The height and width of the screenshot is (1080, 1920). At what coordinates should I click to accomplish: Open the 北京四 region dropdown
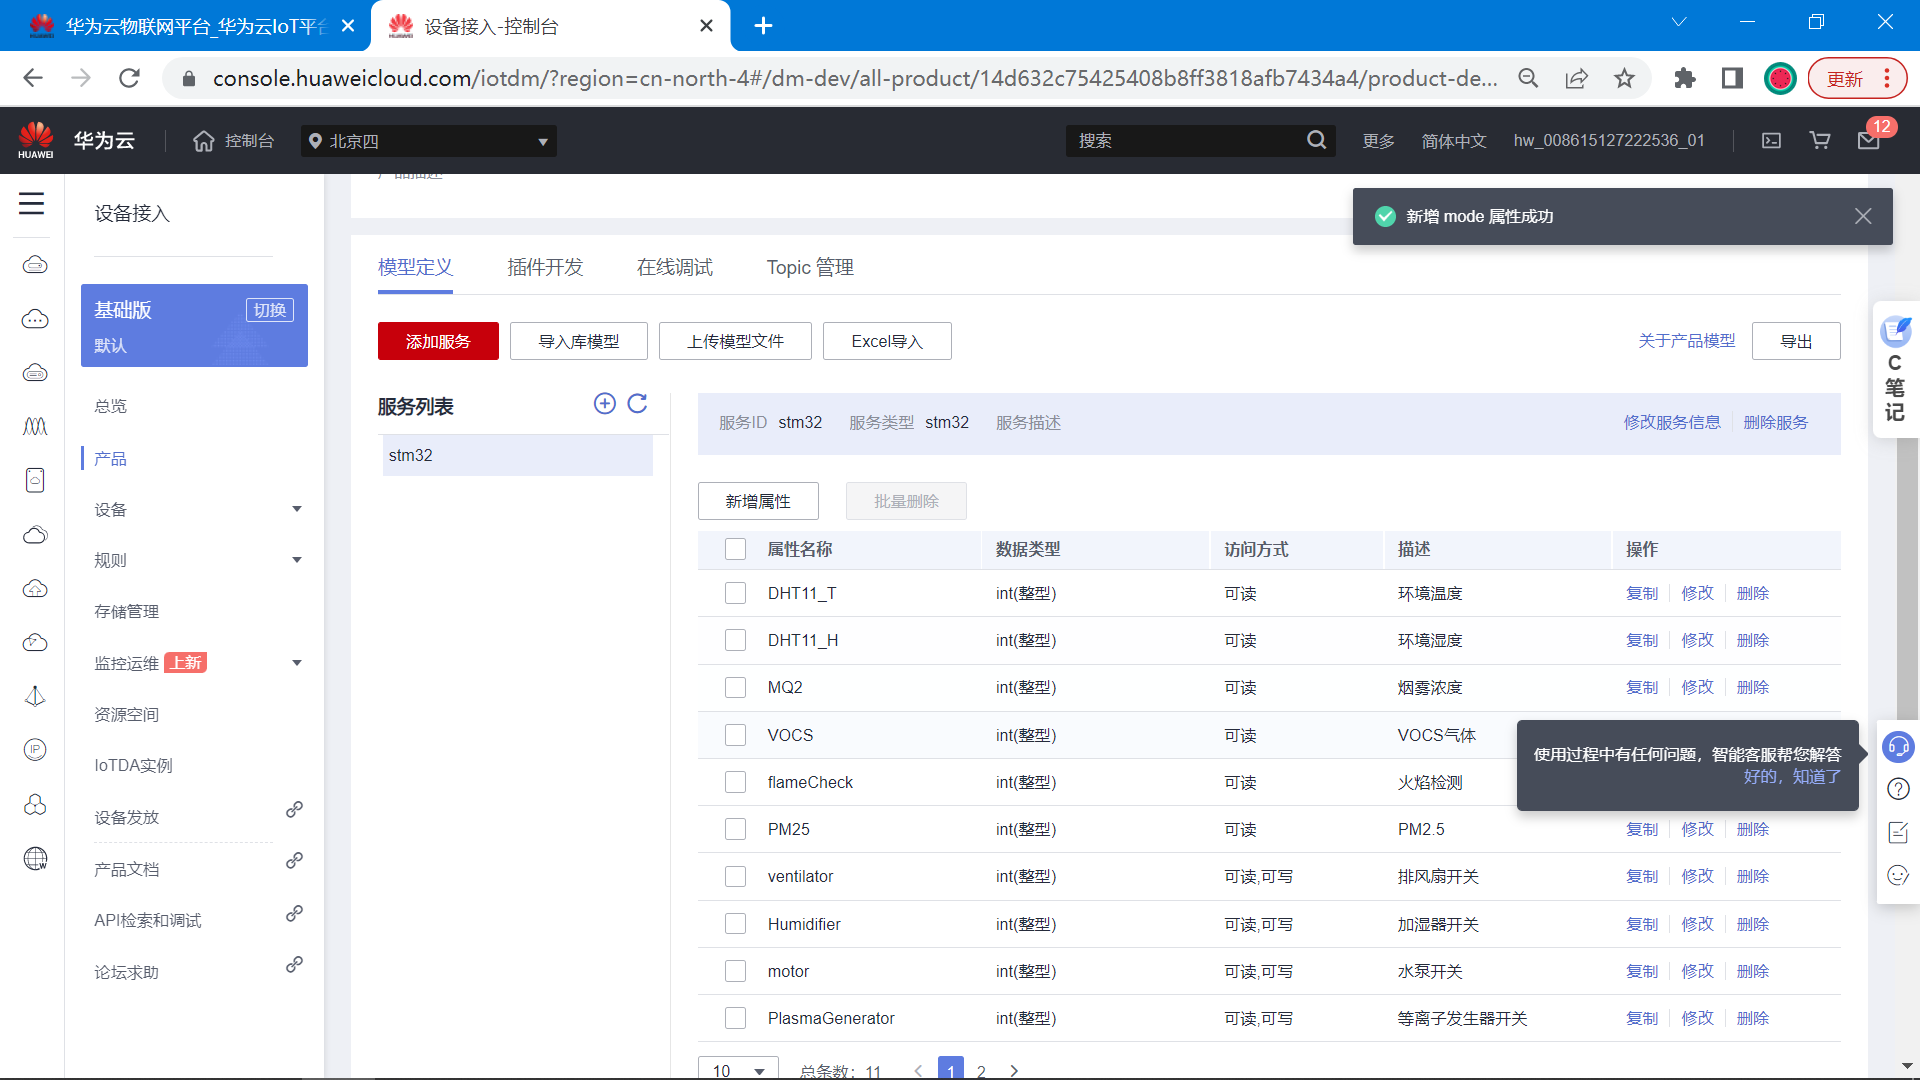point(429,141)
